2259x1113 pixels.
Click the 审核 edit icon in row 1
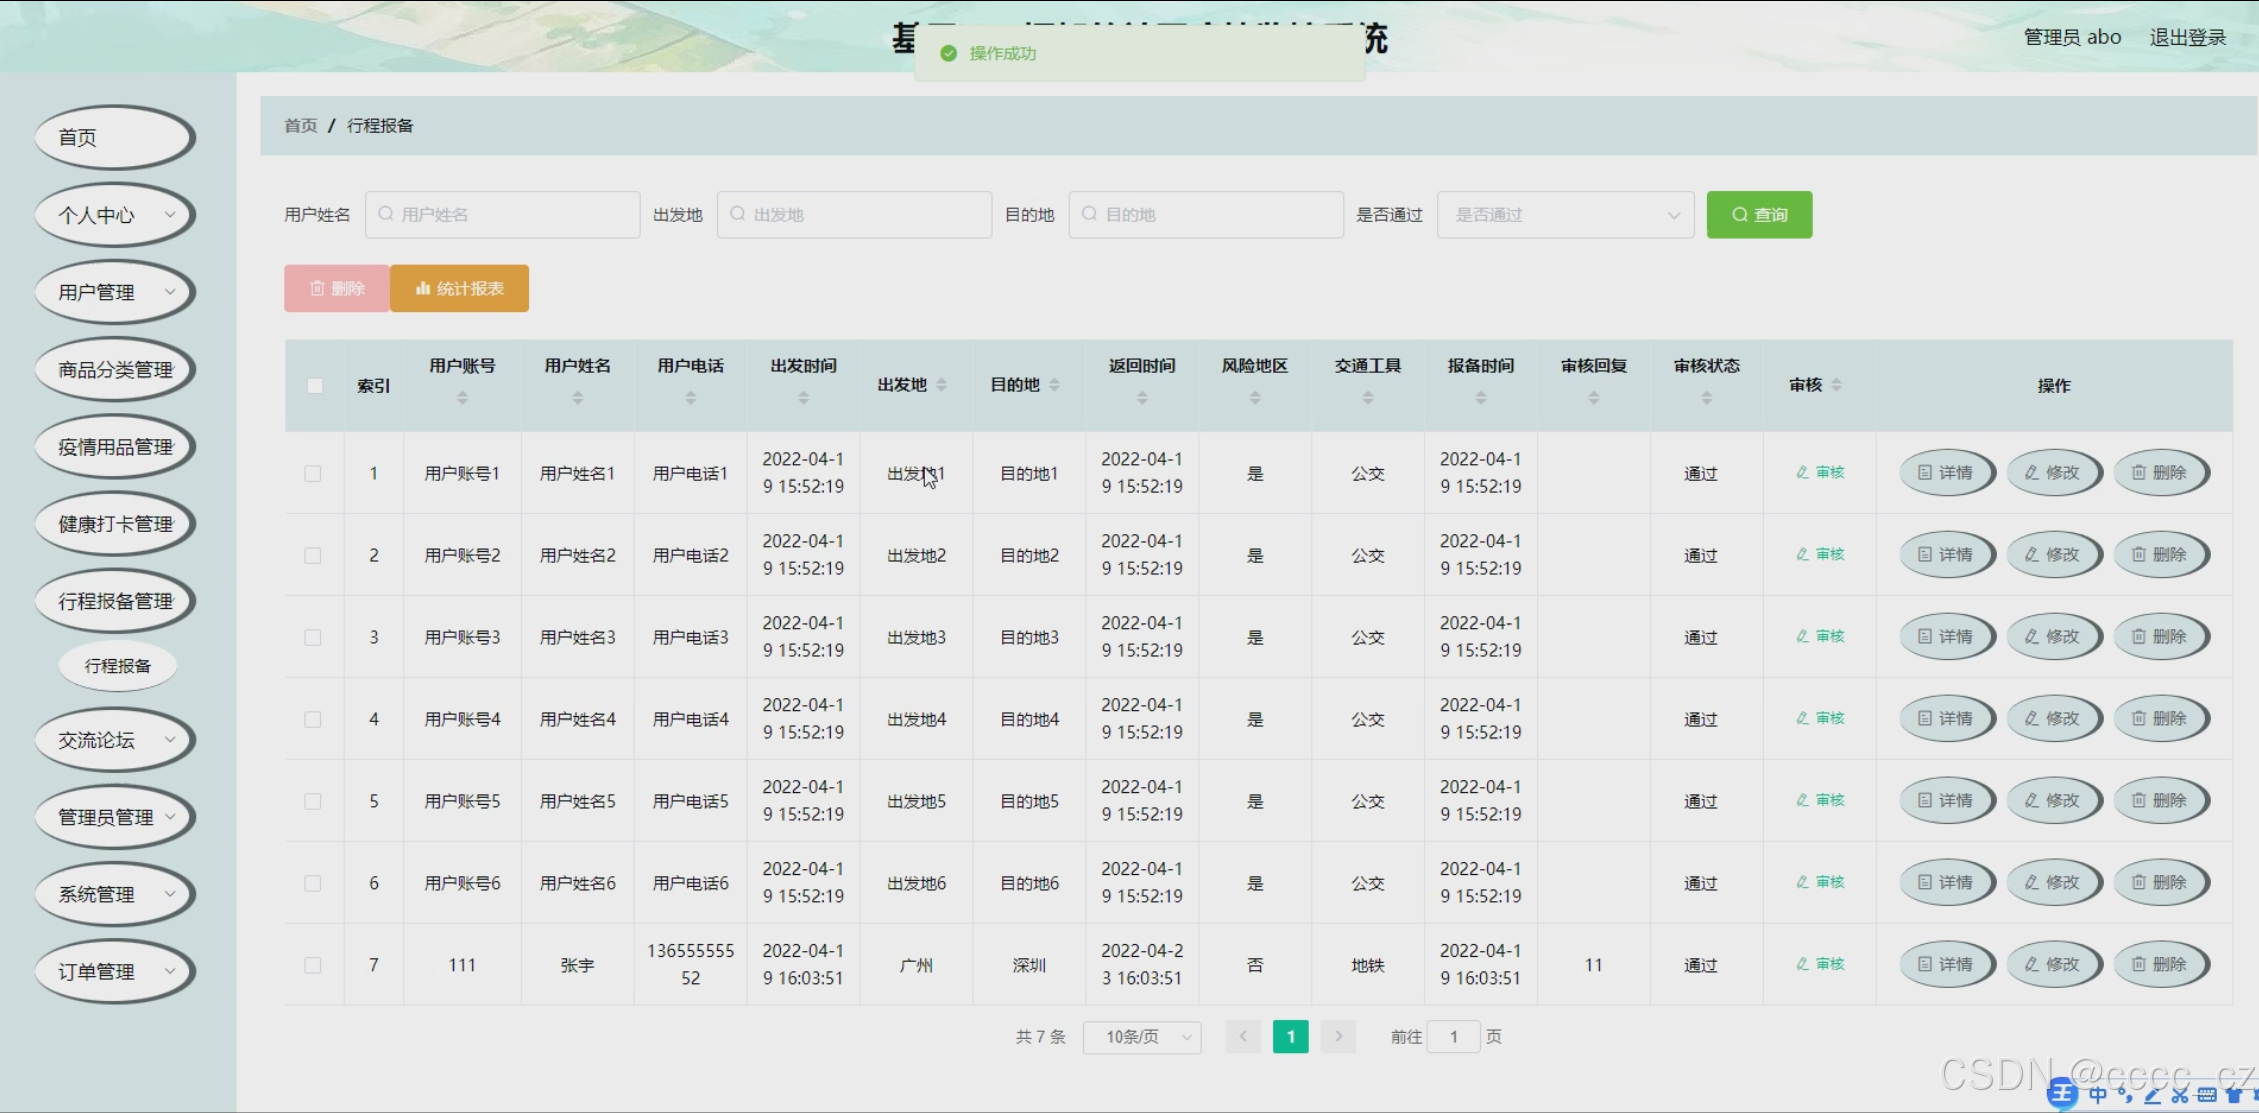point(1802,473)
